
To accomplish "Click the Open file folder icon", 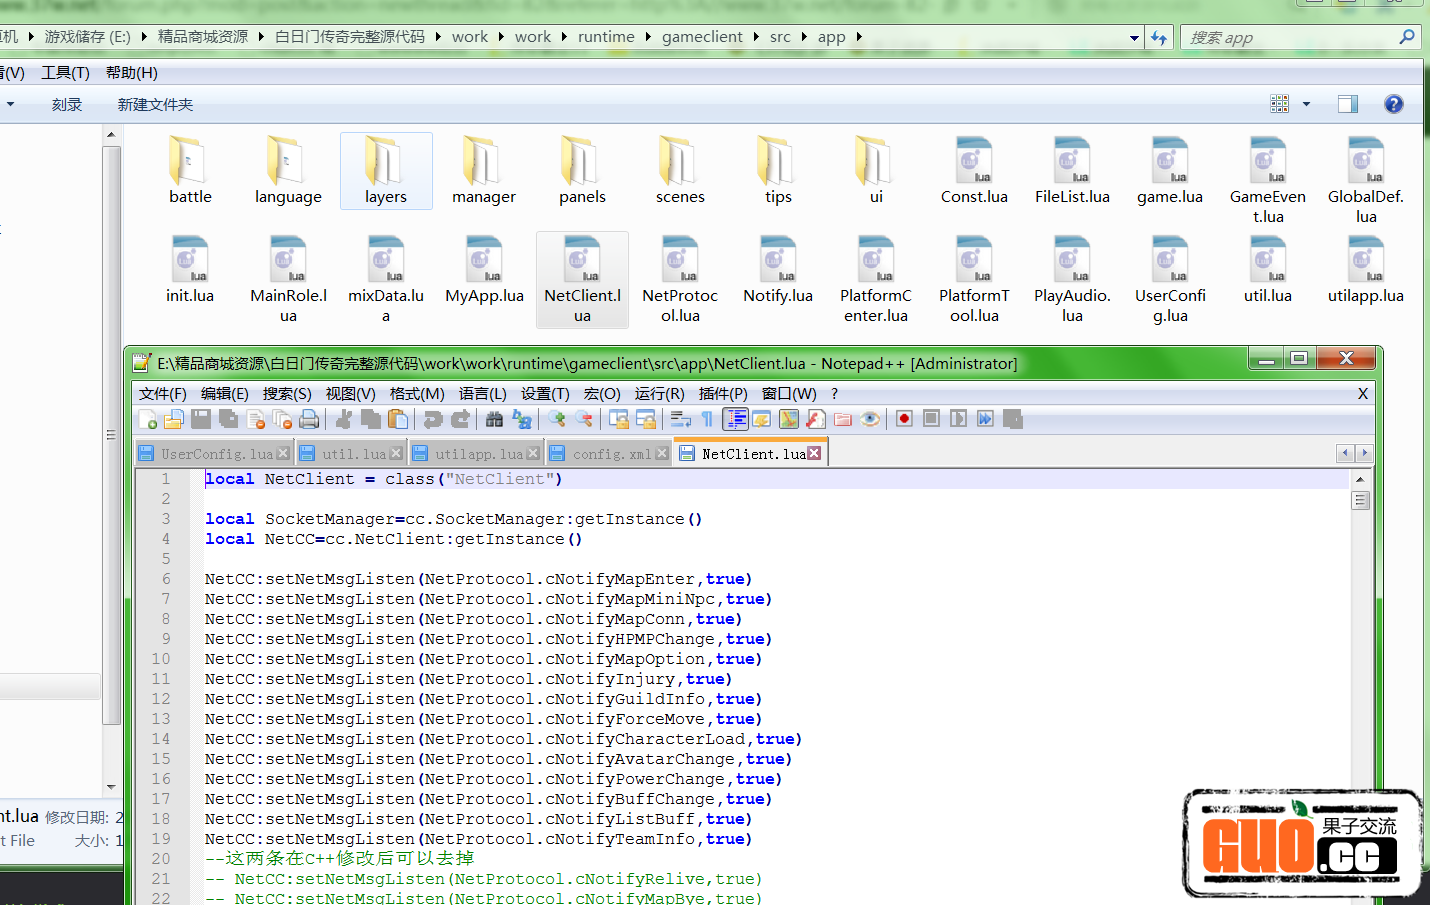I will 174,419.
